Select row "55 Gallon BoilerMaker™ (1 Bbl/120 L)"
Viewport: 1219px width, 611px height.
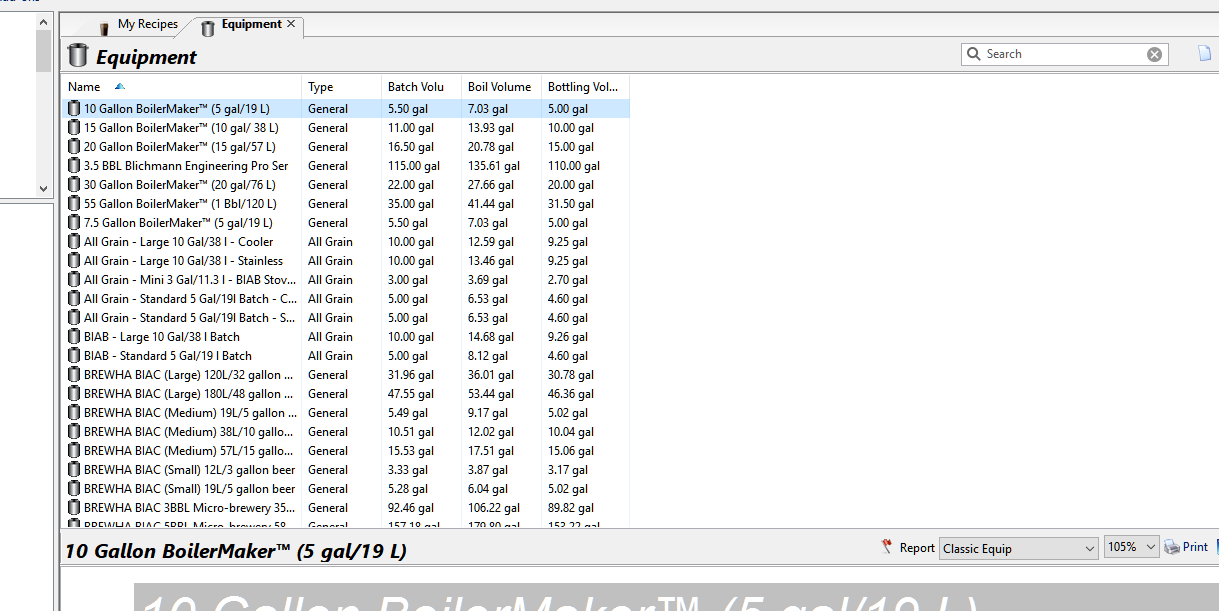pos(346,204)
